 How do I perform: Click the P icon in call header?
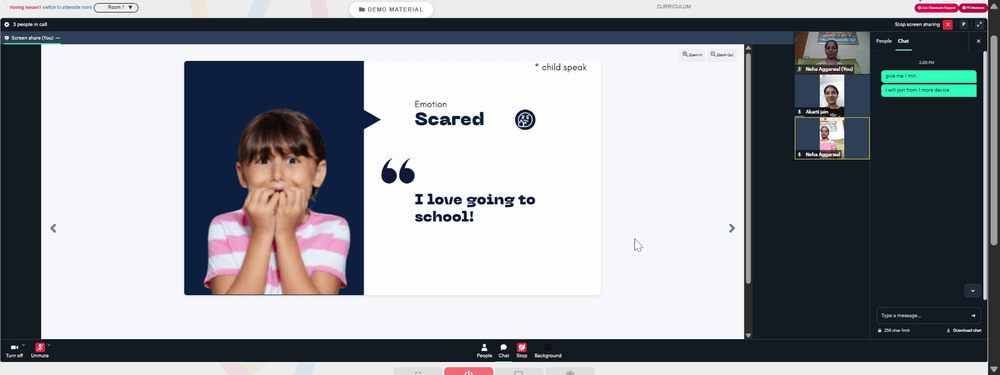pos(964,24)
